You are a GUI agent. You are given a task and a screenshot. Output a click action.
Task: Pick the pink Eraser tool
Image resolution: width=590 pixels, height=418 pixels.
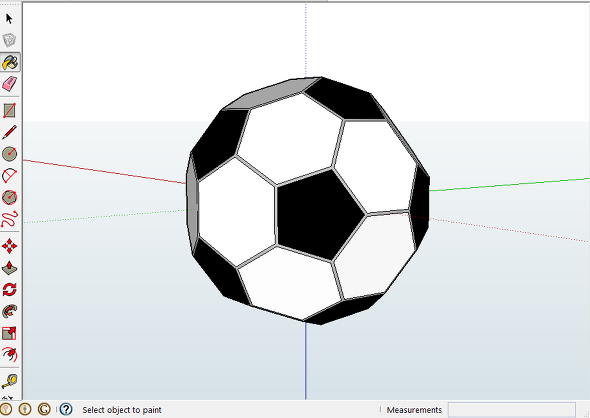click(9, 84)
